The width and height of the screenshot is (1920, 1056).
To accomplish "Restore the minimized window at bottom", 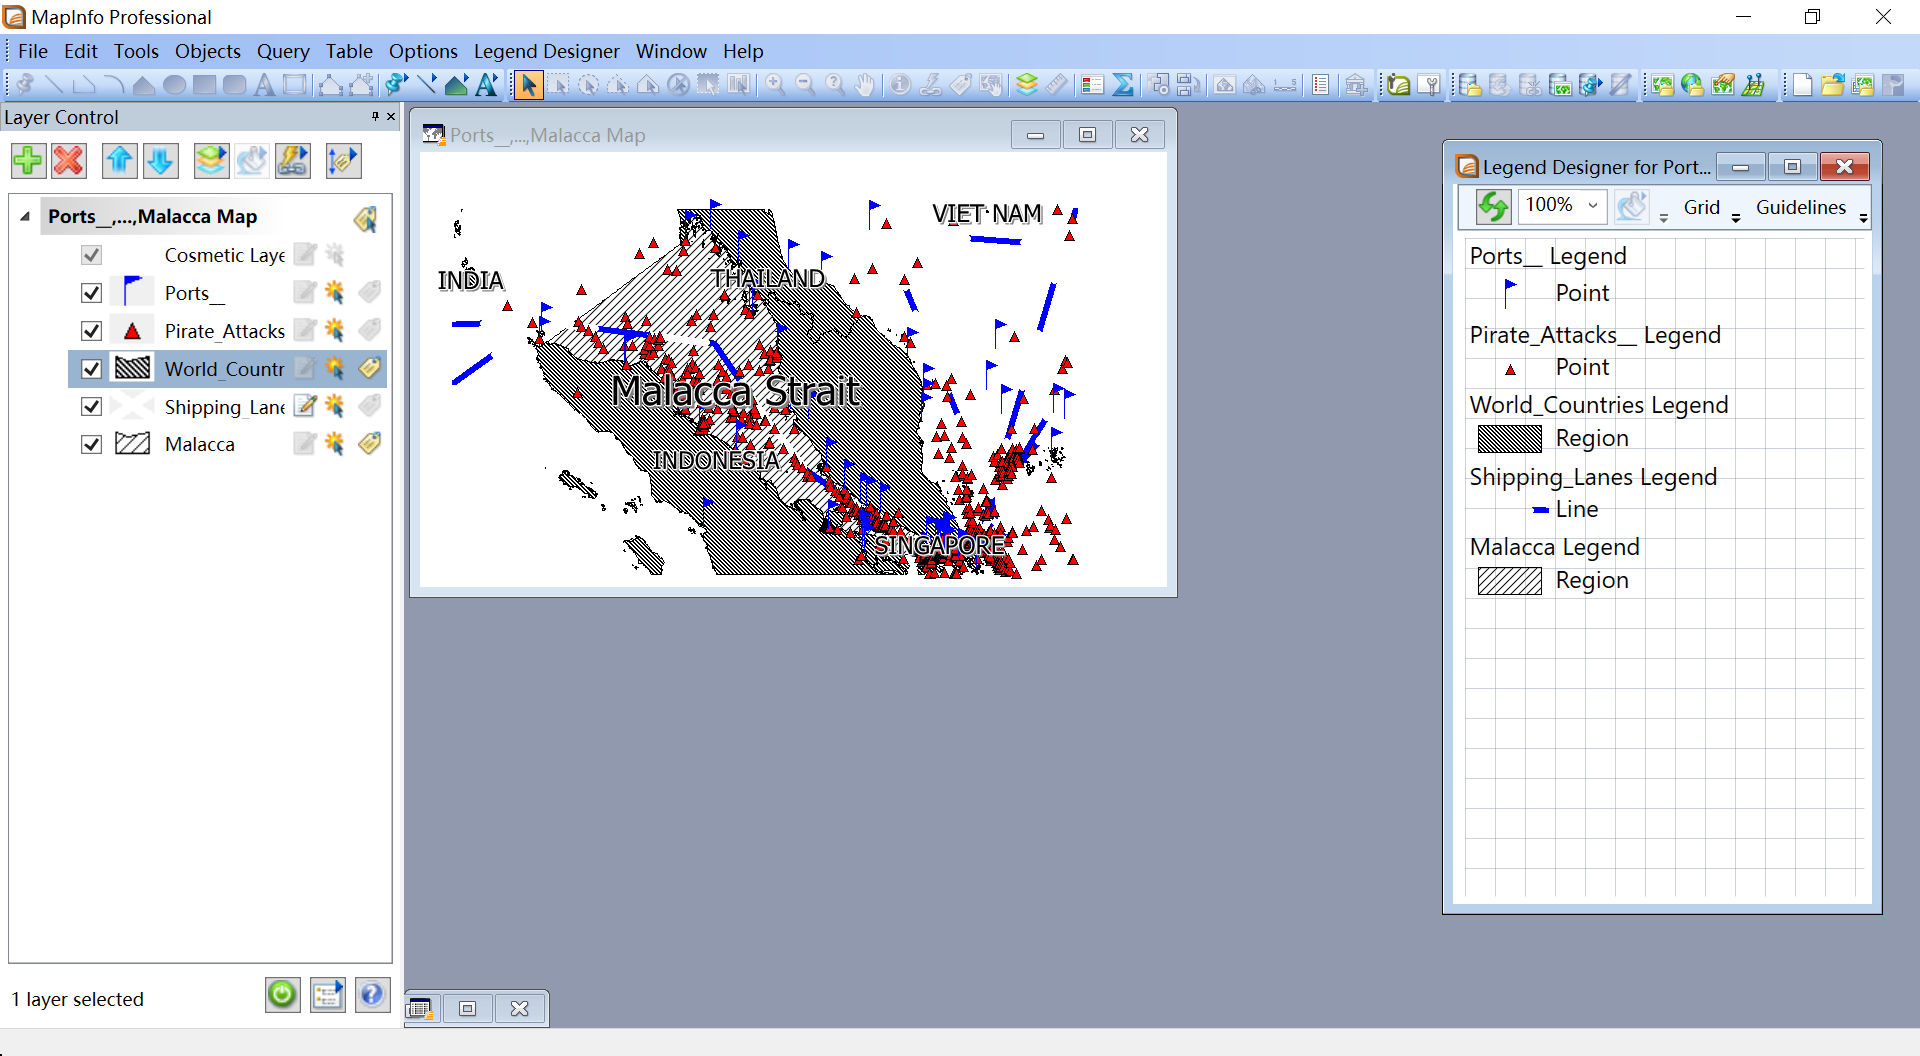I will tap(467, 1008).
